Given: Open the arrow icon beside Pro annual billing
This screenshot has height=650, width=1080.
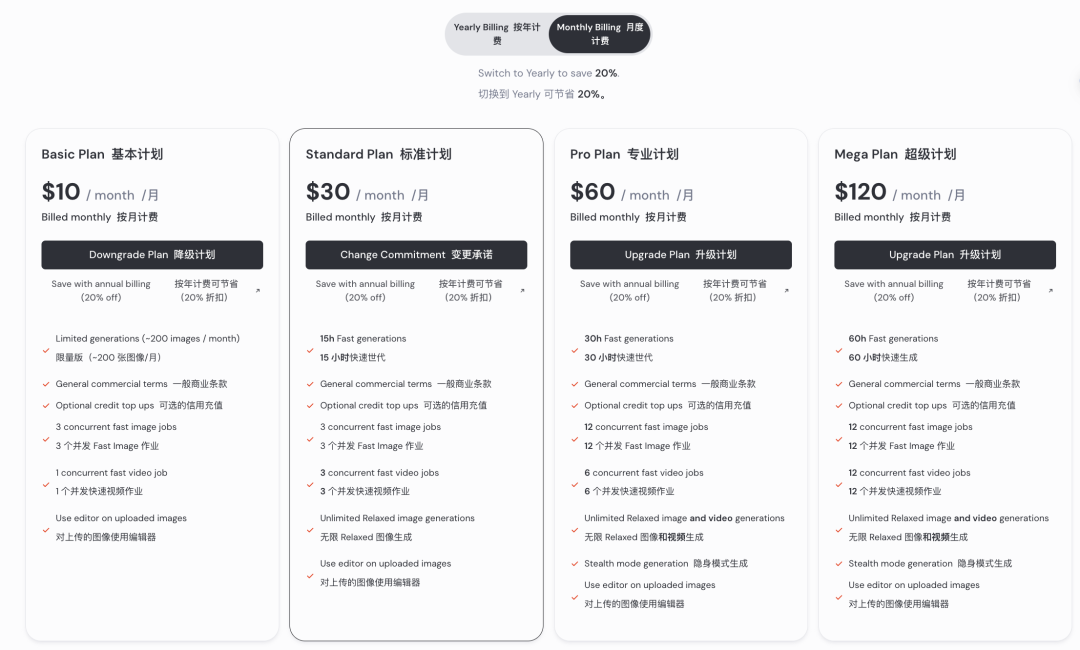Looking at the screenshot, I should tap(787, 291).
